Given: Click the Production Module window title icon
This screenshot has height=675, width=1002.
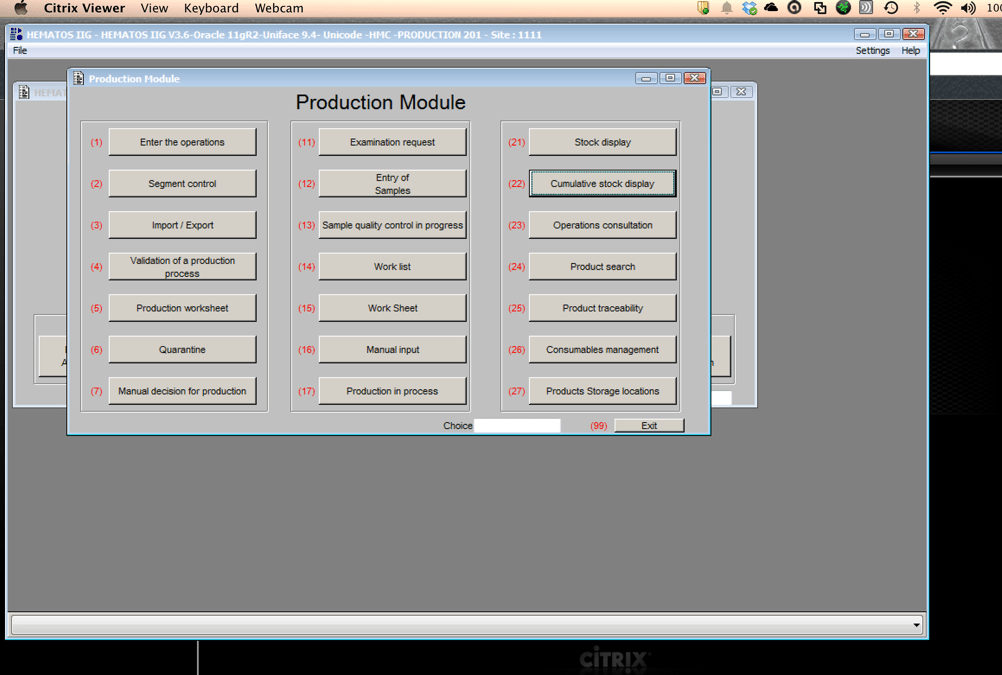Looking at the screenshot, I should click(x=78, y=78).
